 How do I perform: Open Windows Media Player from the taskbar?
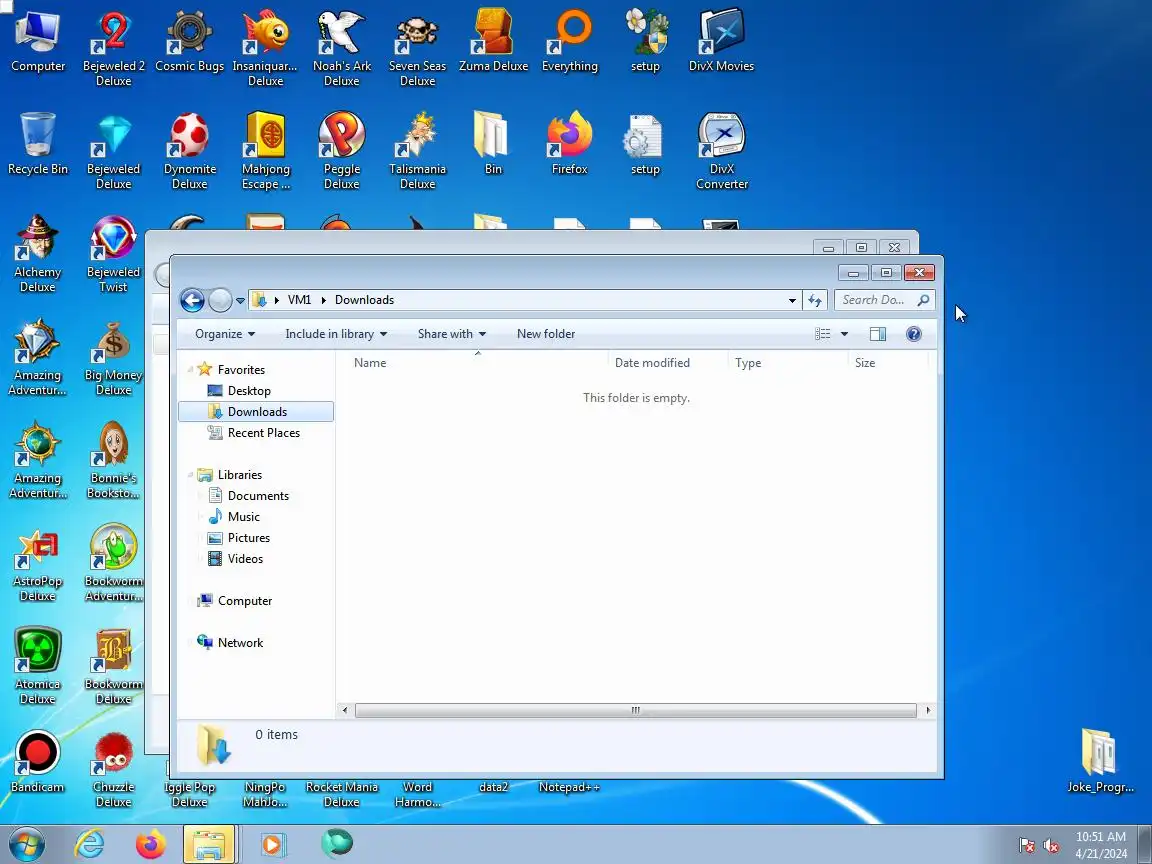click(x=271, y=844)
